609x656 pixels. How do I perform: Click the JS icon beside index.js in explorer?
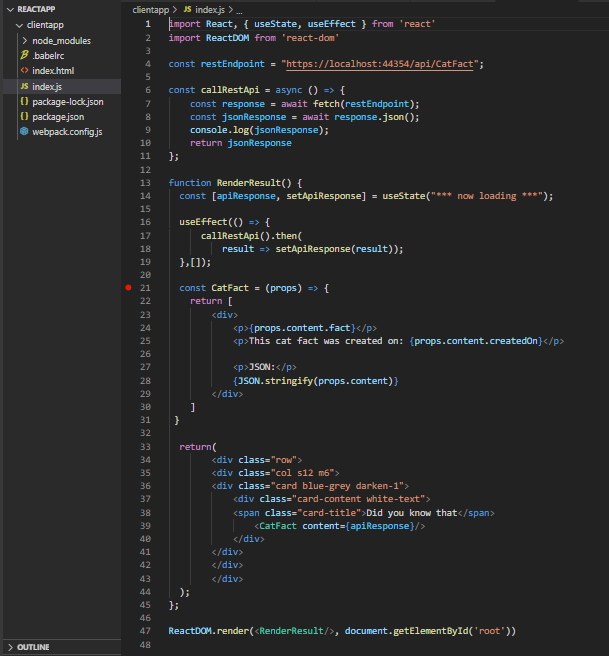[25, 87]
